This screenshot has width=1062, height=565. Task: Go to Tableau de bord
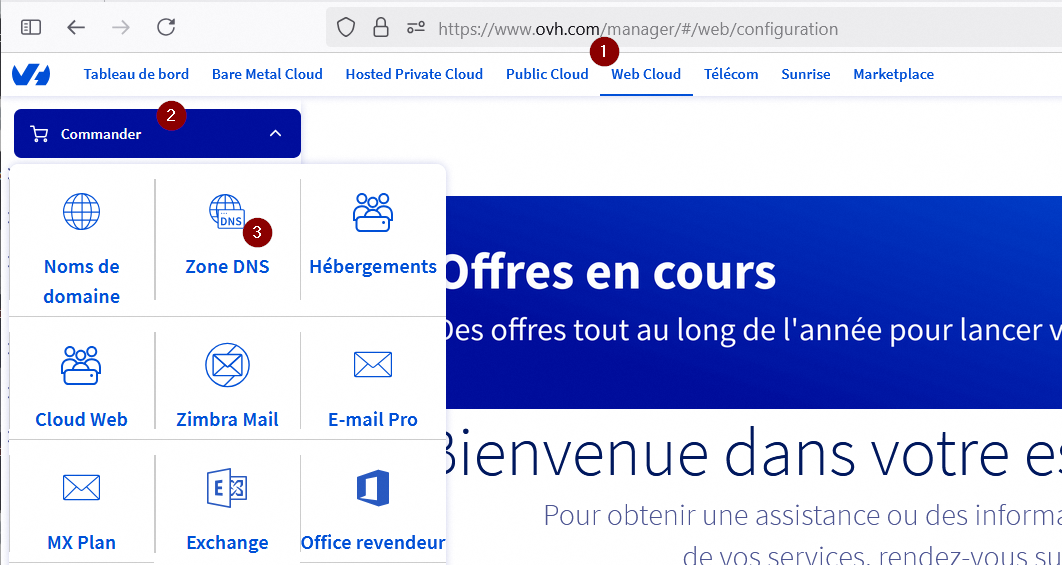[136, 74]
